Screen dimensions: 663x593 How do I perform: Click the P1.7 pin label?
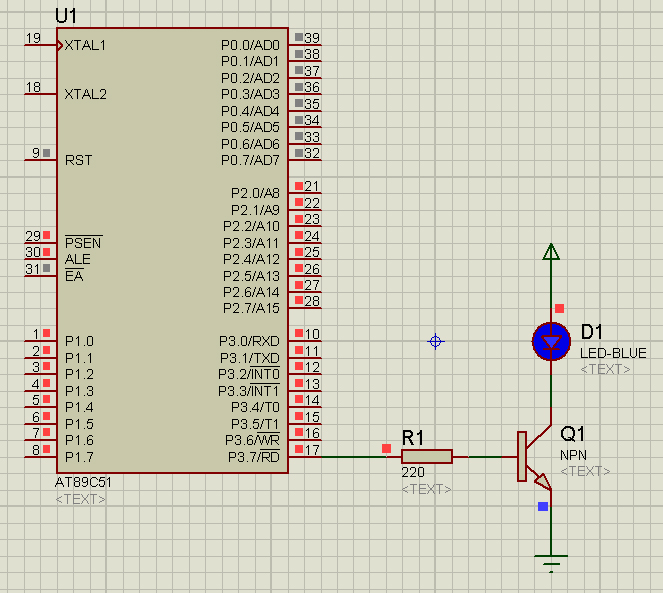coord(79,457)
